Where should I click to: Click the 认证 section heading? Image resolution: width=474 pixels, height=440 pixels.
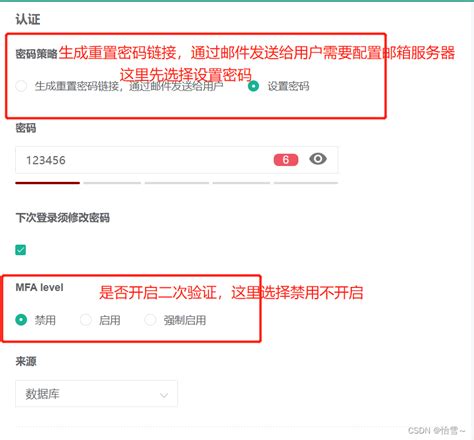(28, 19)
